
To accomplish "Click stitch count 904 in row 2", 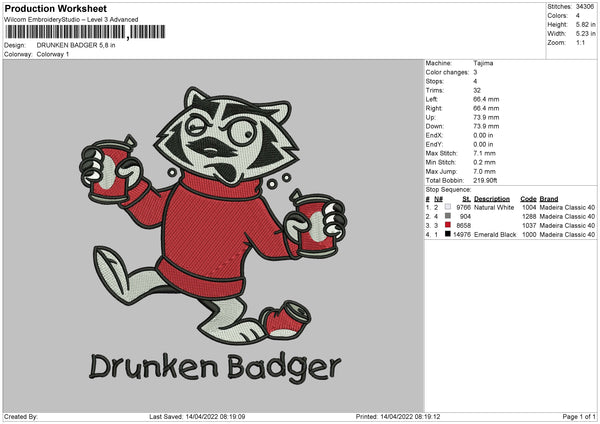I will tap(465, 217).
